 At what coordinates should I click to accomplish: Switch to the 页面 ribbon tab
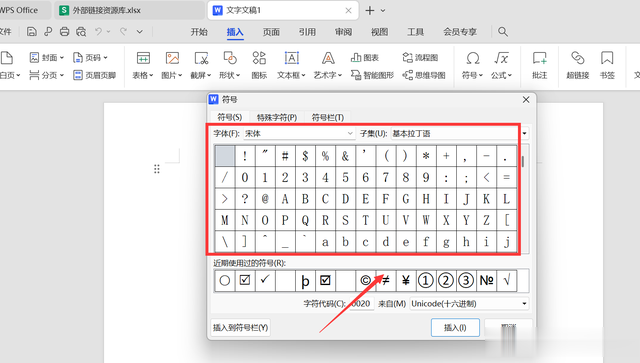point(271,32)
